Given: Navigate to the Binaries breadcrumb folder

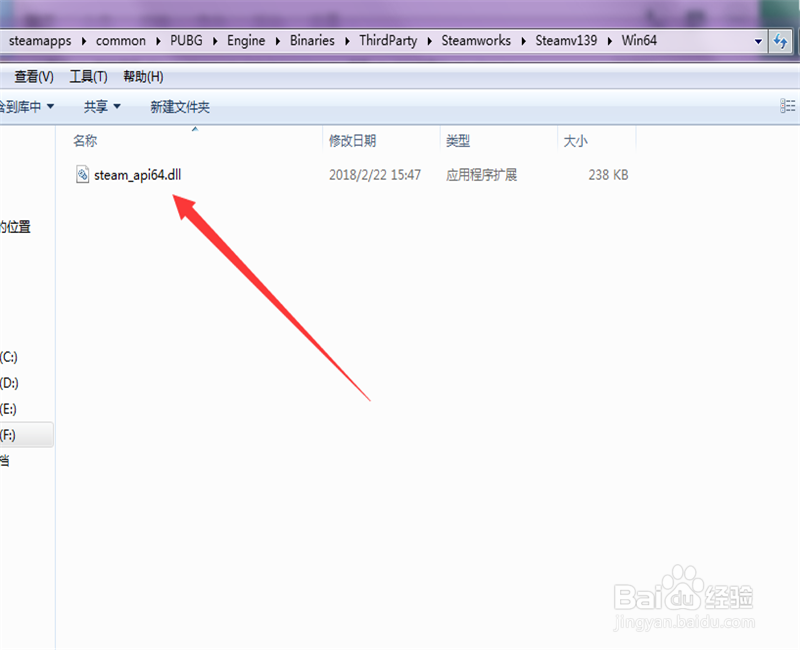Looking at the screenshot, I should [312, 41].
